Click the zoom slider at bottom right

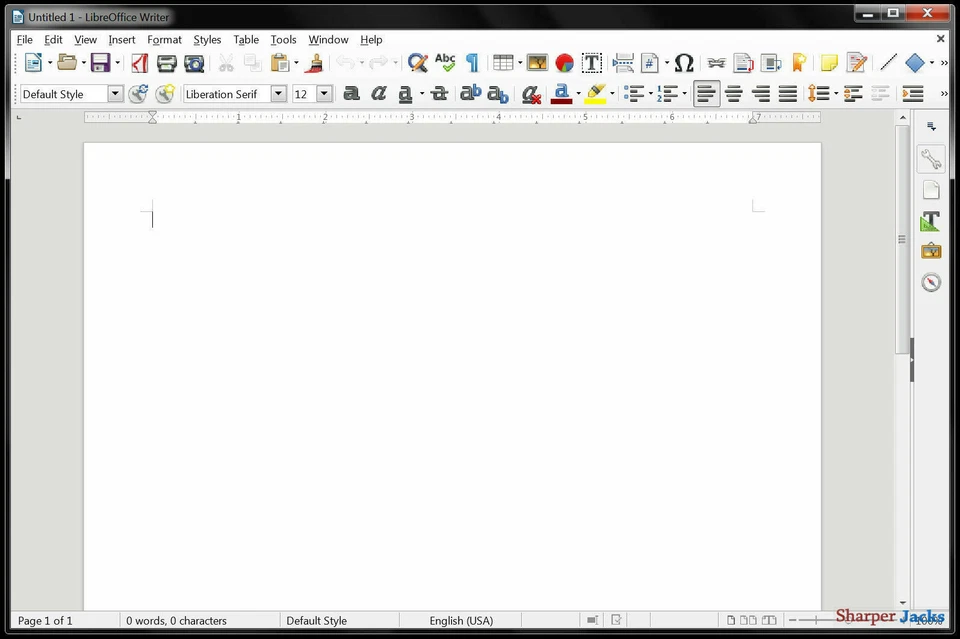815,620
